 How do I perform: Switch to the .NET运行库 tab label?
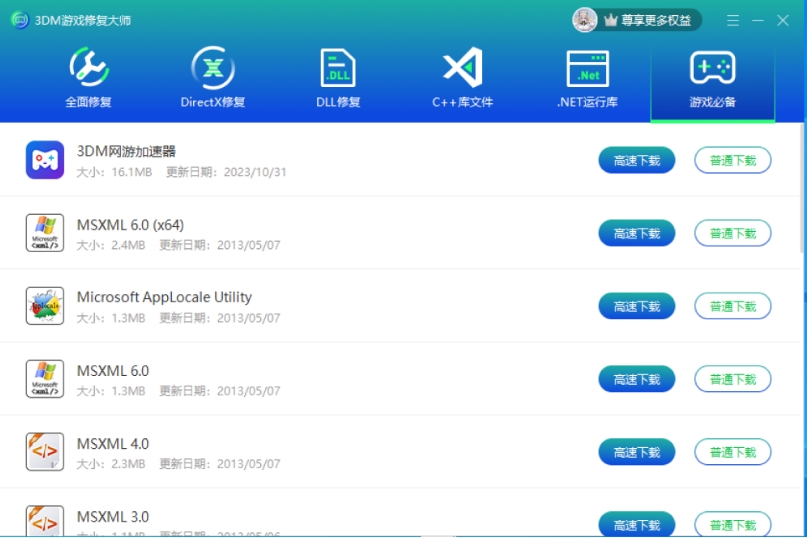587,102
